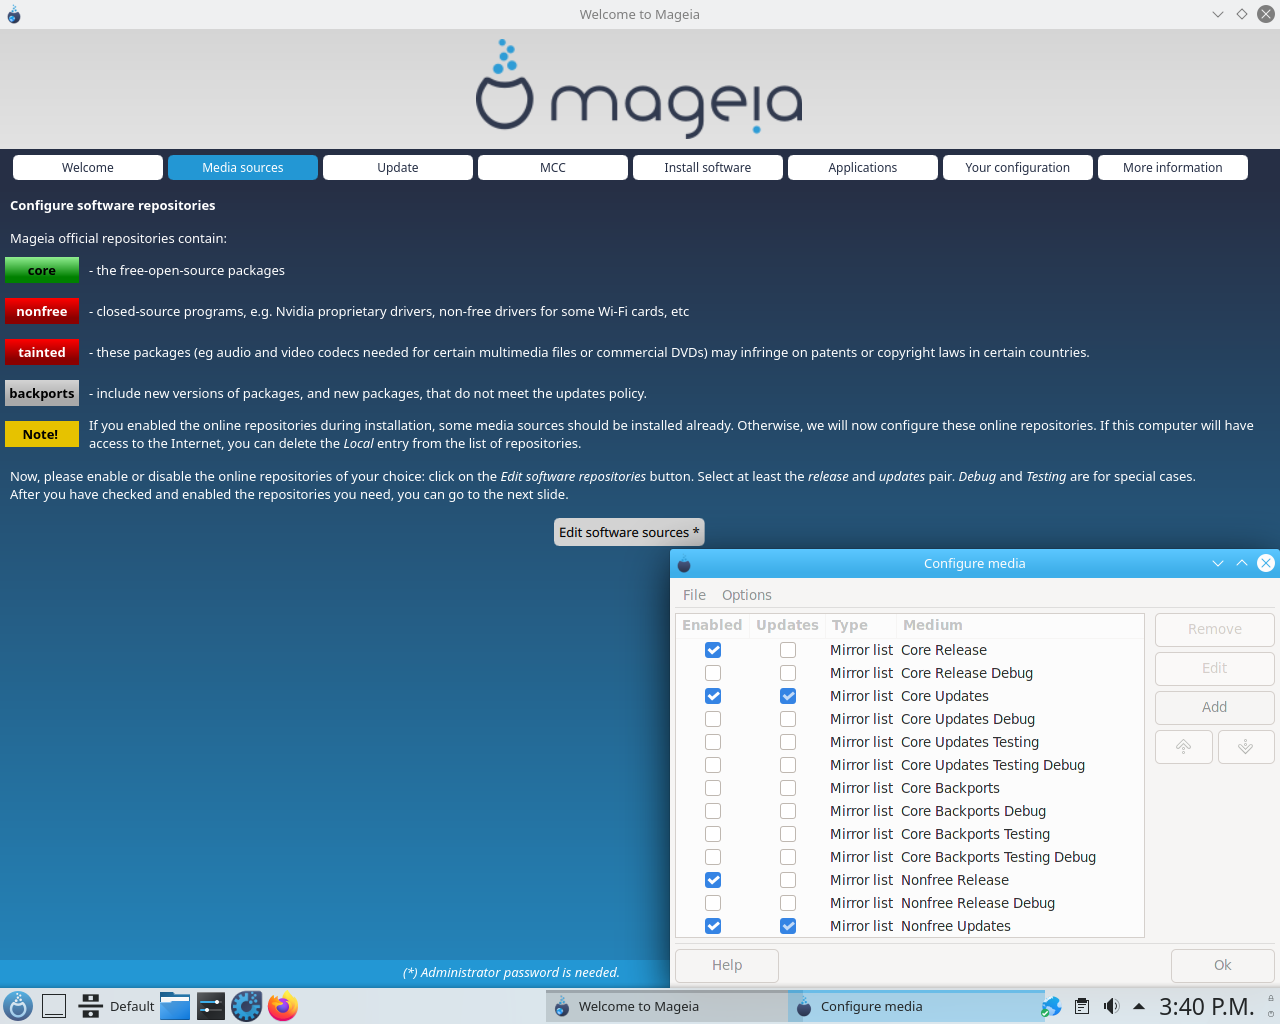Uncheck Updates box for Core Updates

coord(788,696)
